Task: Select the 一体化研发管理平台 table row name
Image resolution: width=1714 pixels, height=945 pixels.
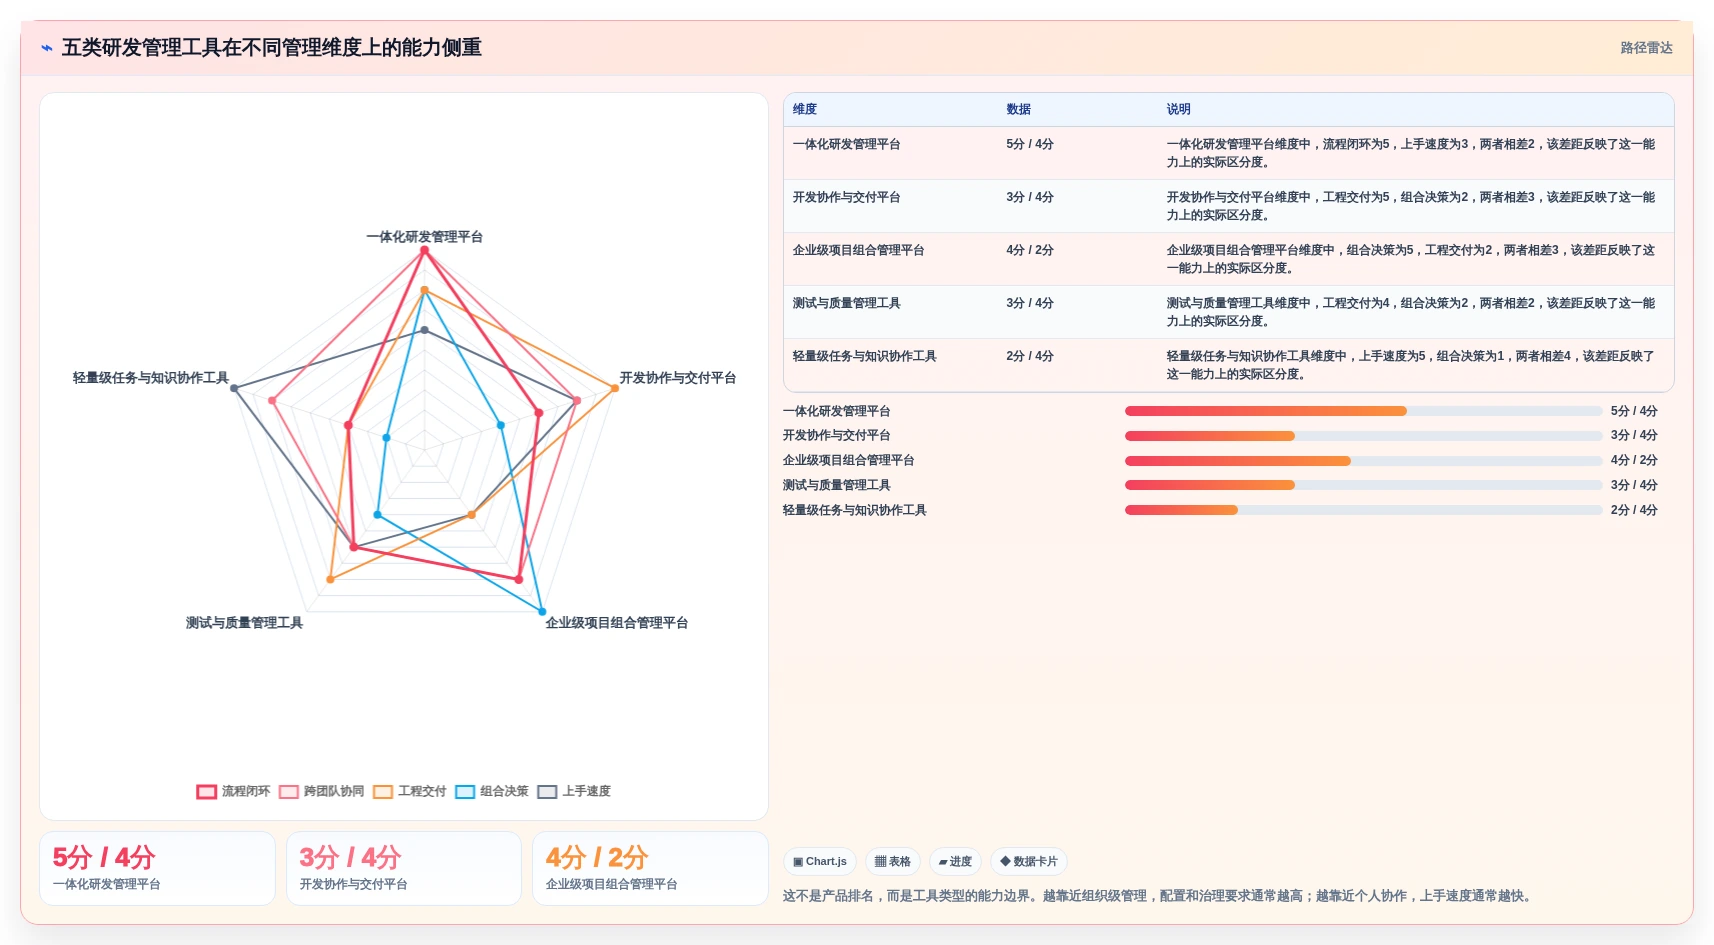Action: 846,144
